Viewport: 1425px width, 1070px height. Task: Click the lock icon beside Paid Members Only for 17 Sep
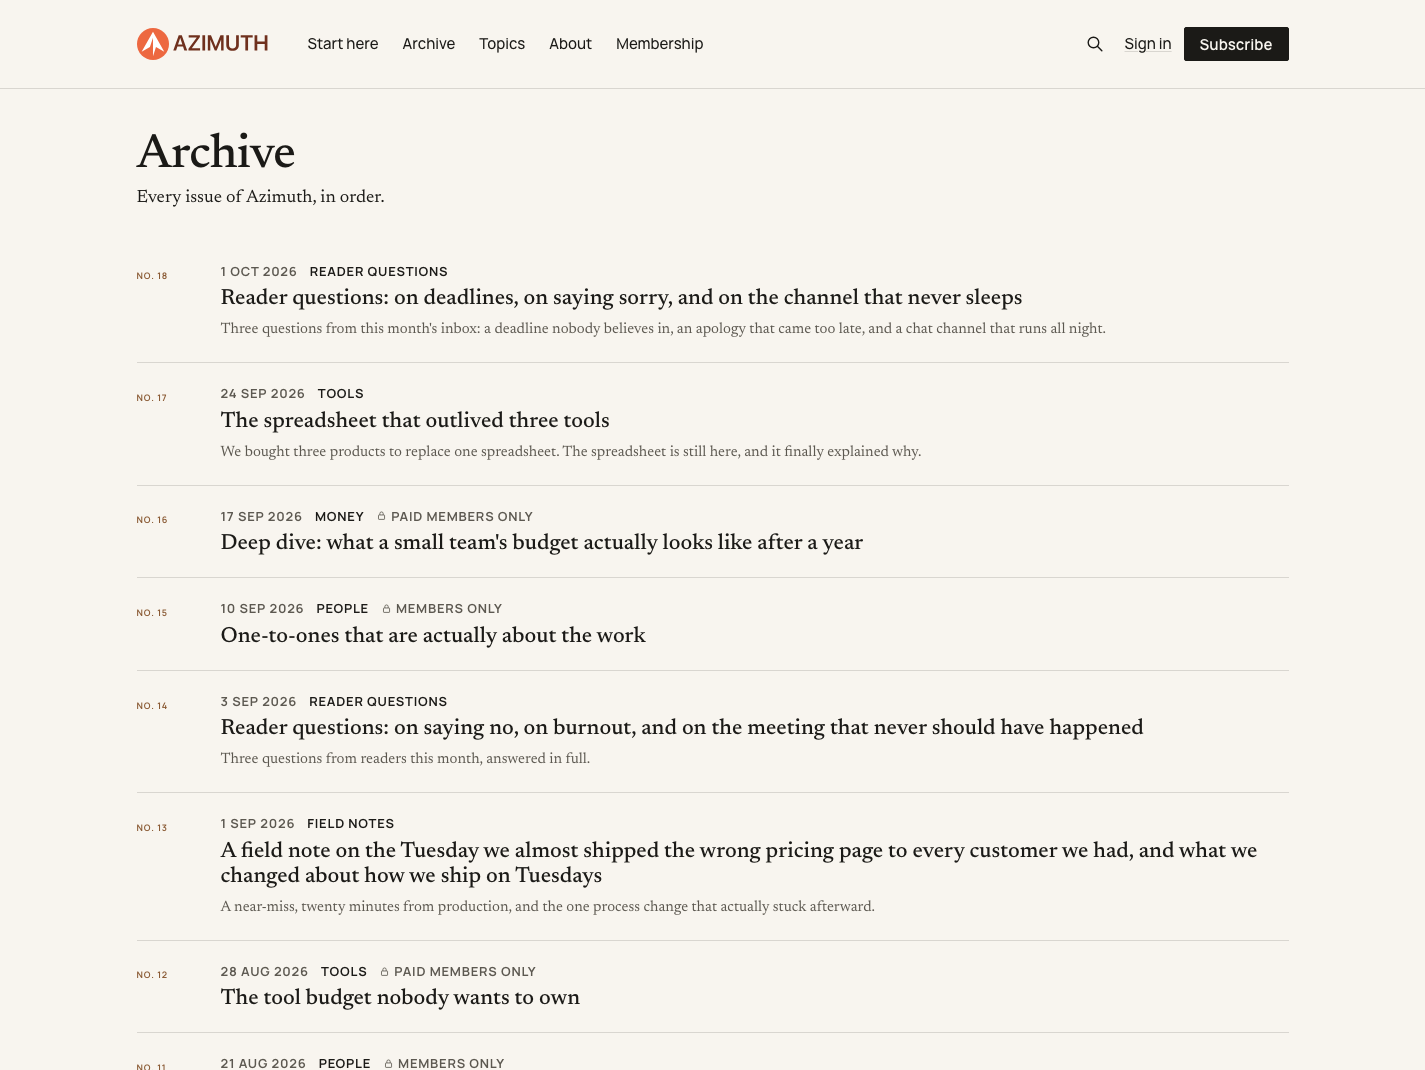click(x=381, y=517)
